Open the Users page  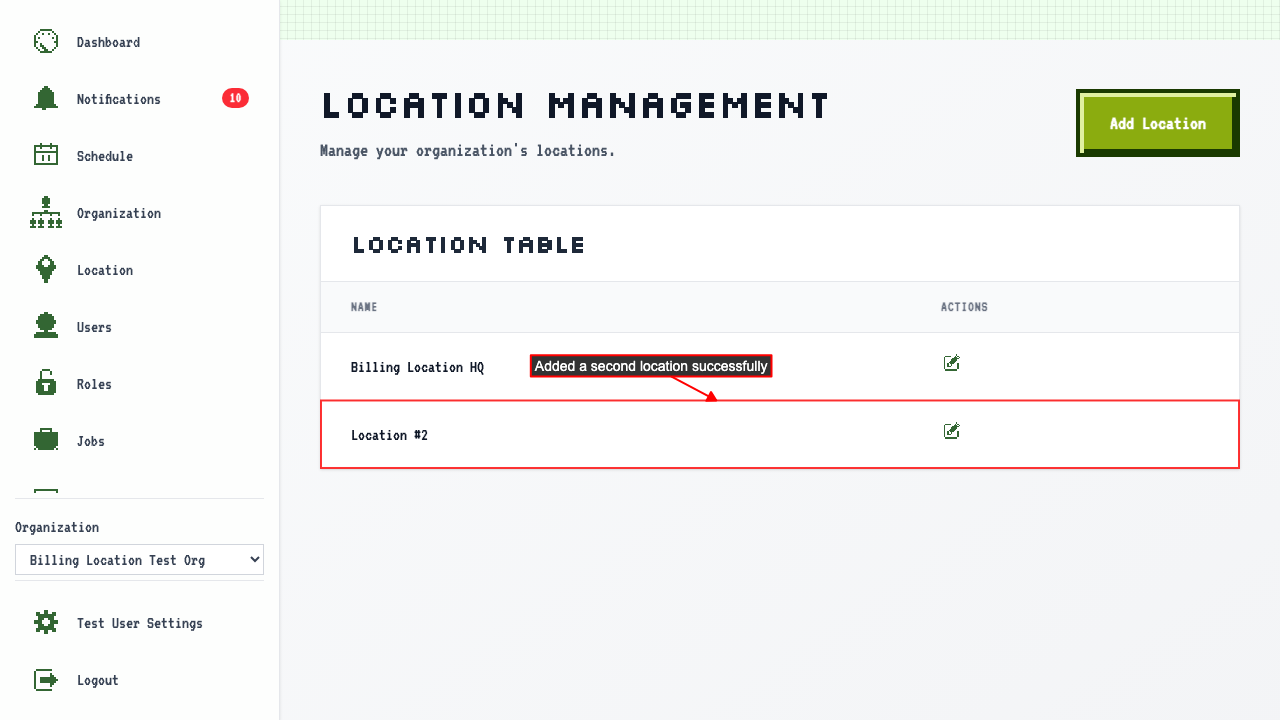pos(94,327)
